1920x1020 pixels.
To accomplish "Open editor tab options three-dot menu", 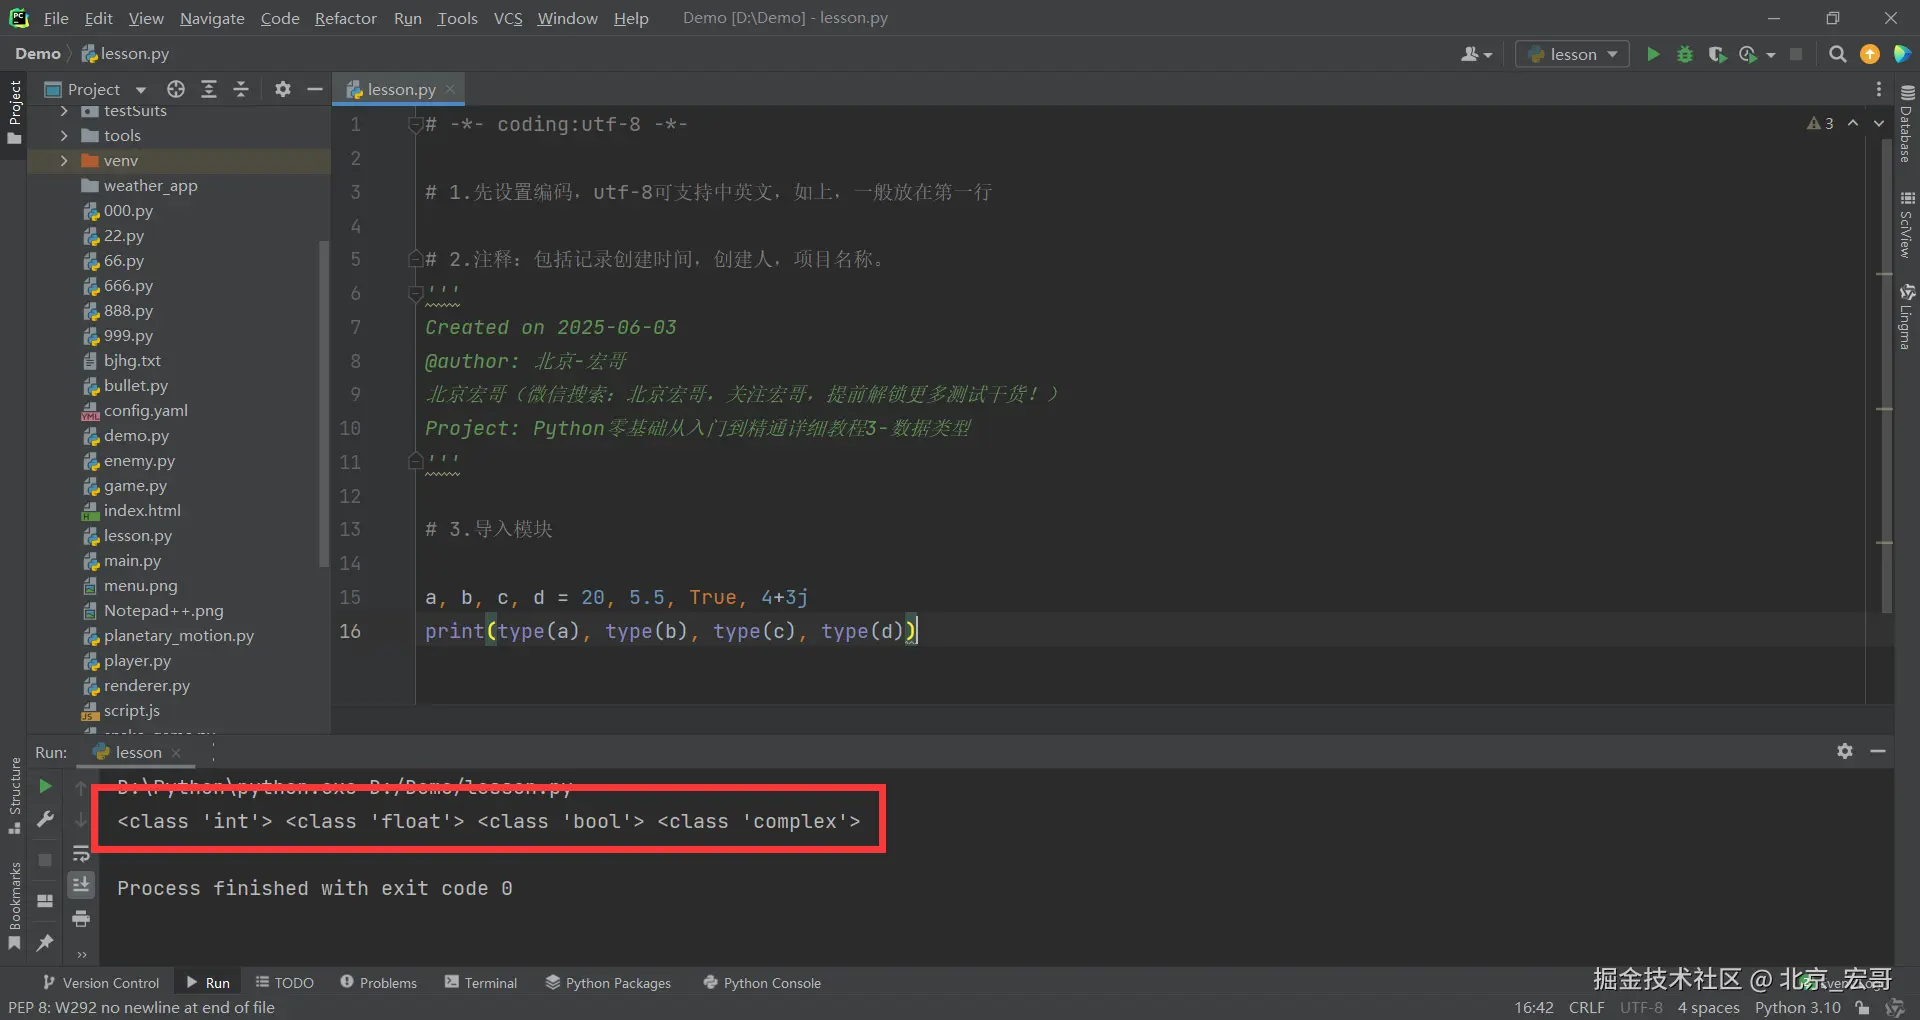I will pyautogui.click(x=1879, y=89).
